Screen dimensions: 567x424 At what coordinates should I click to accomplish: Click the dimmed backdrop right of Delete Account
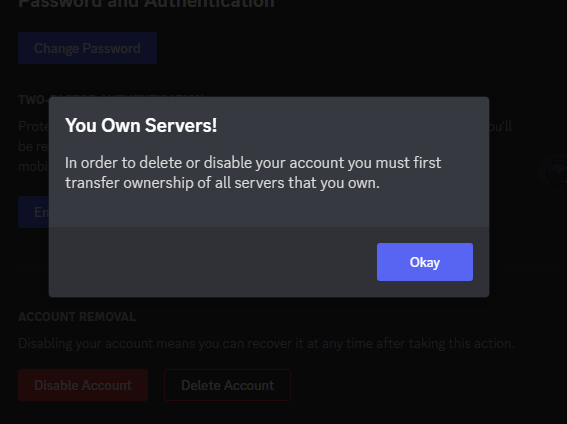pos(416,385)
